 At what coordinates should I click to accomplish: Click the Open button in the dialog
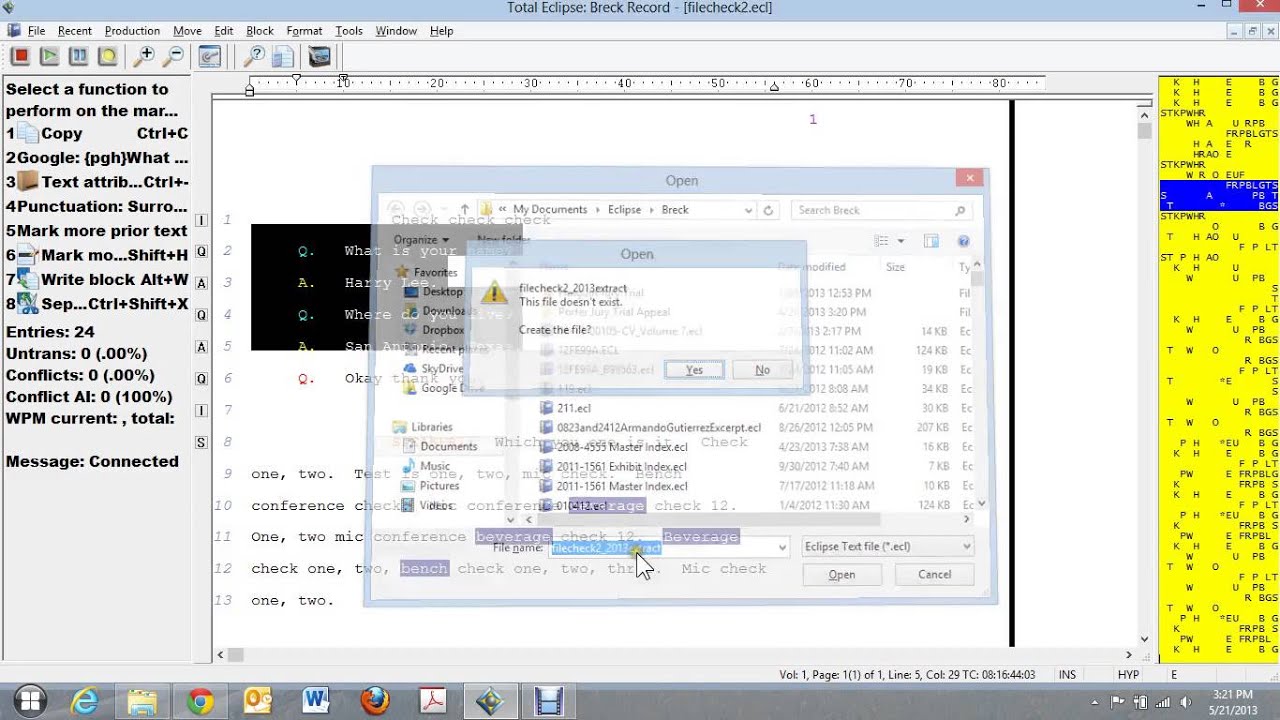point(842,574)
